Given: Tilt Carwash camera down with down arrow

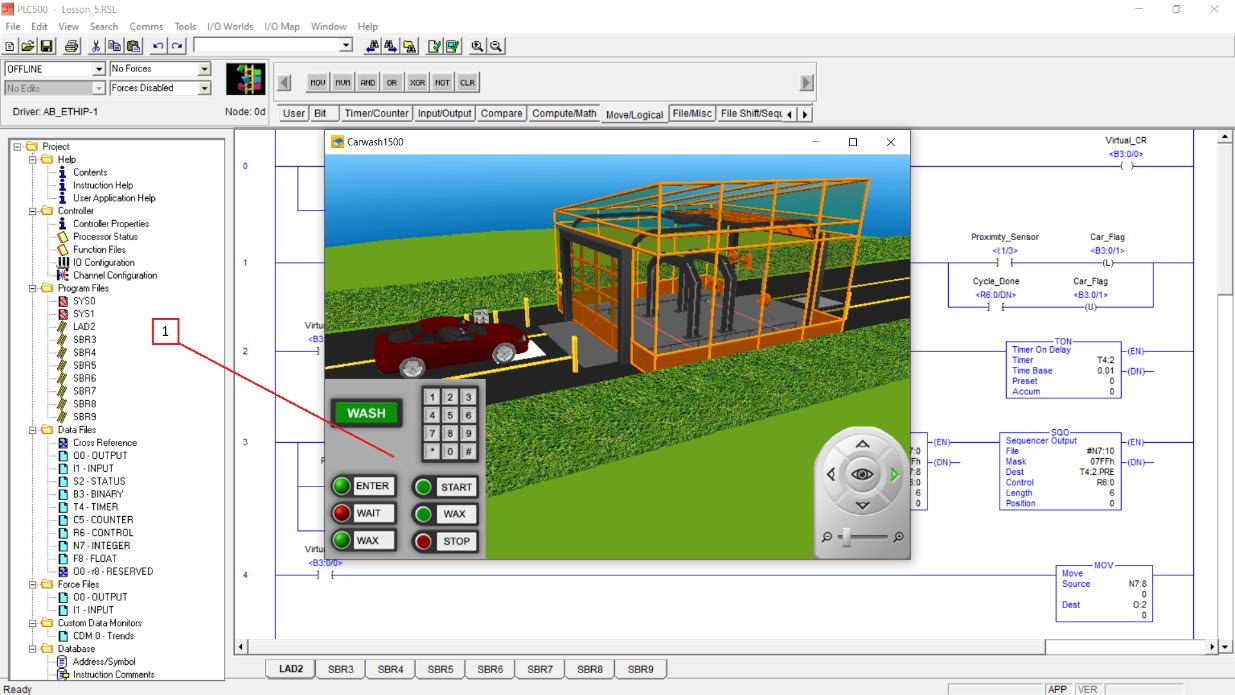Looking at the screenshot, I should [x=863, y=506].
